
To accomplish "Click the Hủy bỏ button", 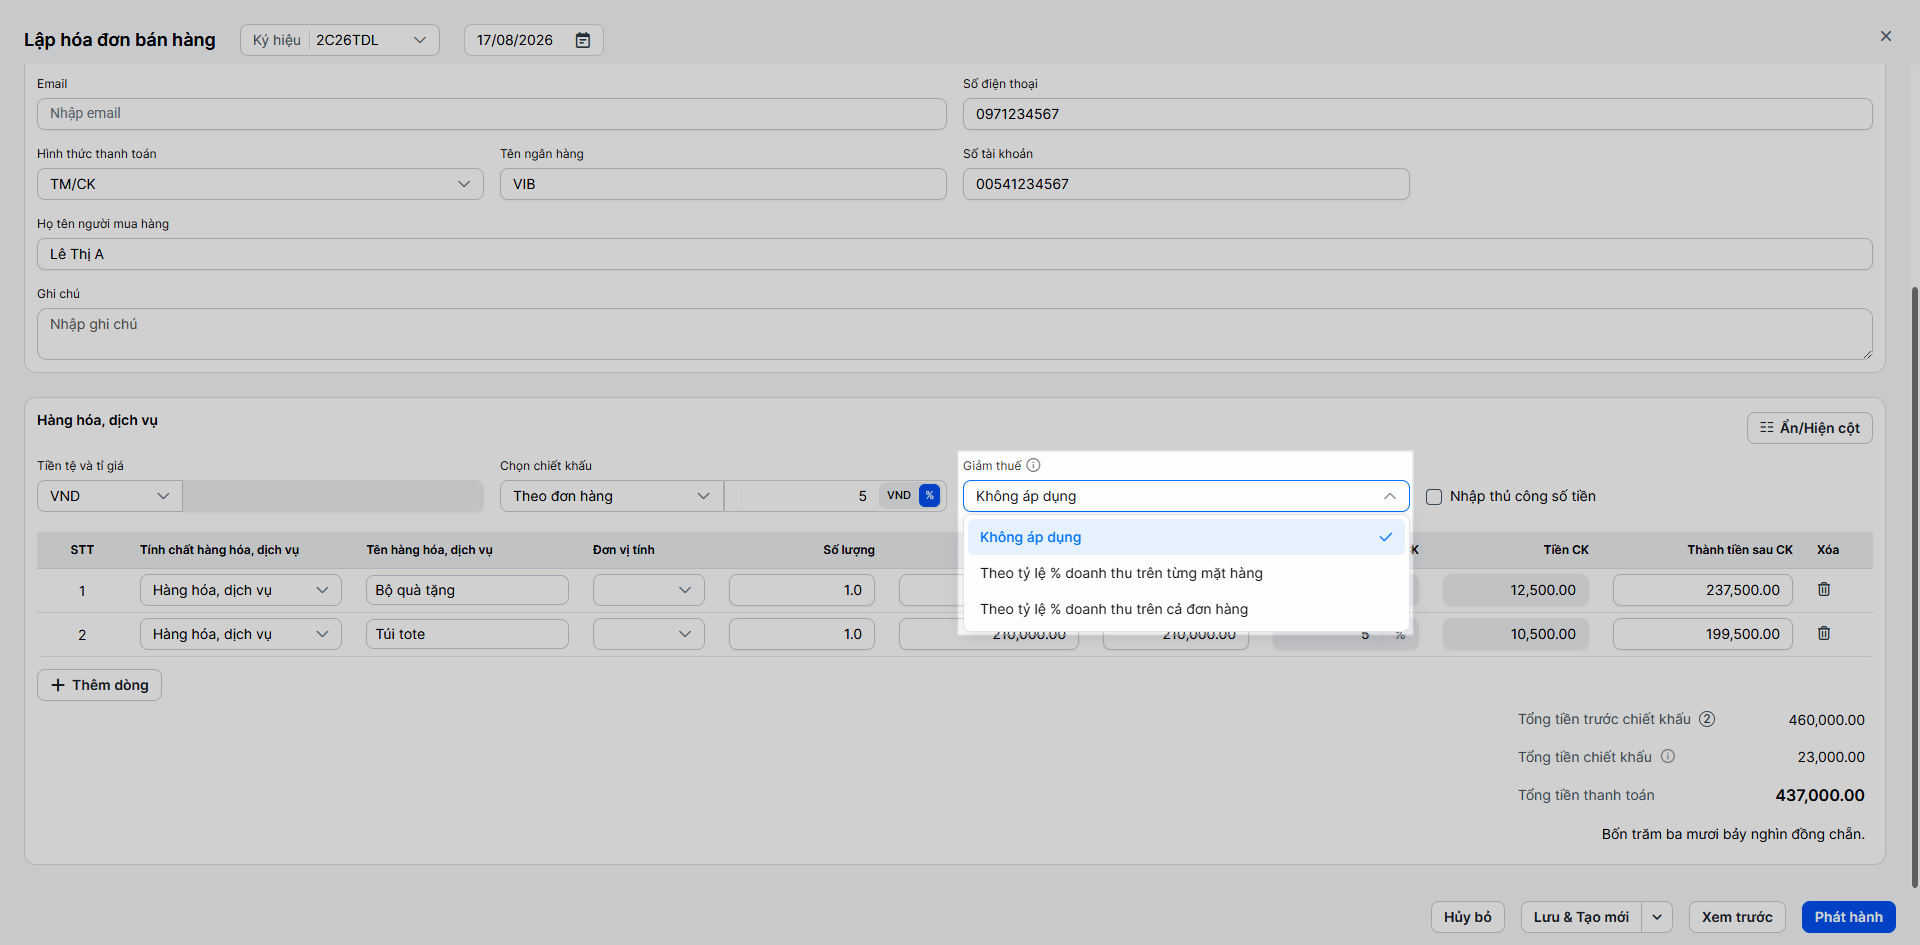I will coord(1468,917).
